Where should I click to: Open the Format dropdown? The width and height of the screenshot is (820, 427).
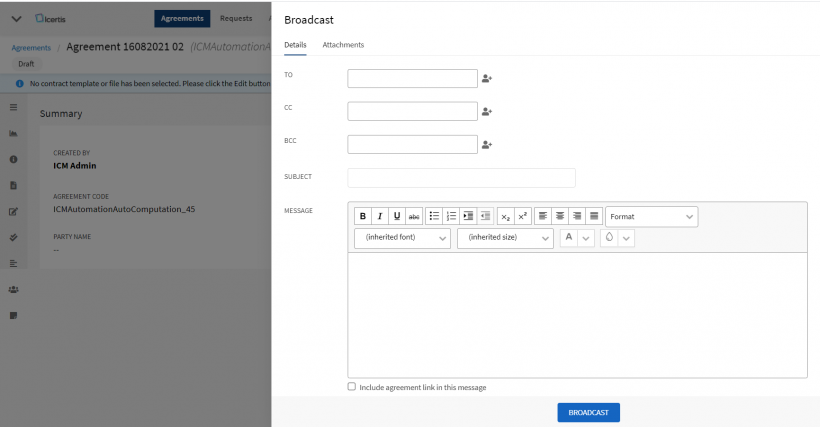(651, 216)
